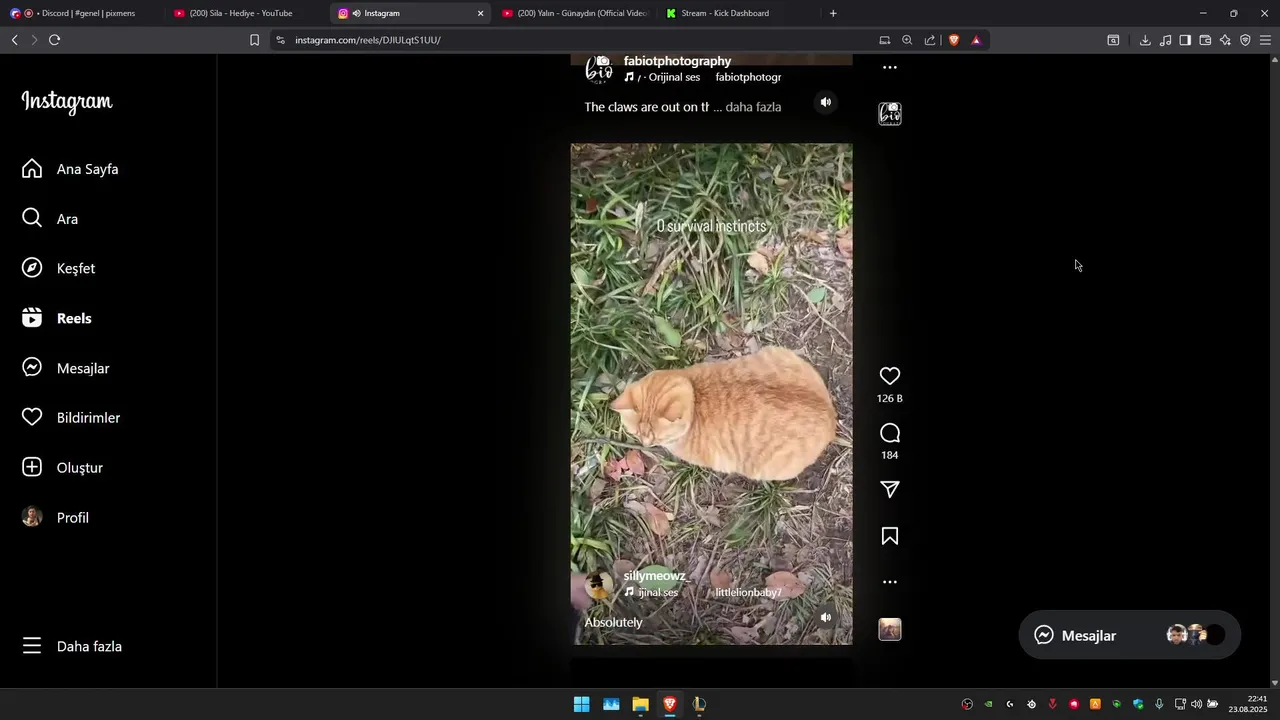Open more options on the cat reel
Viewport: 1280px width, 720px height.
tap(889, 582)
